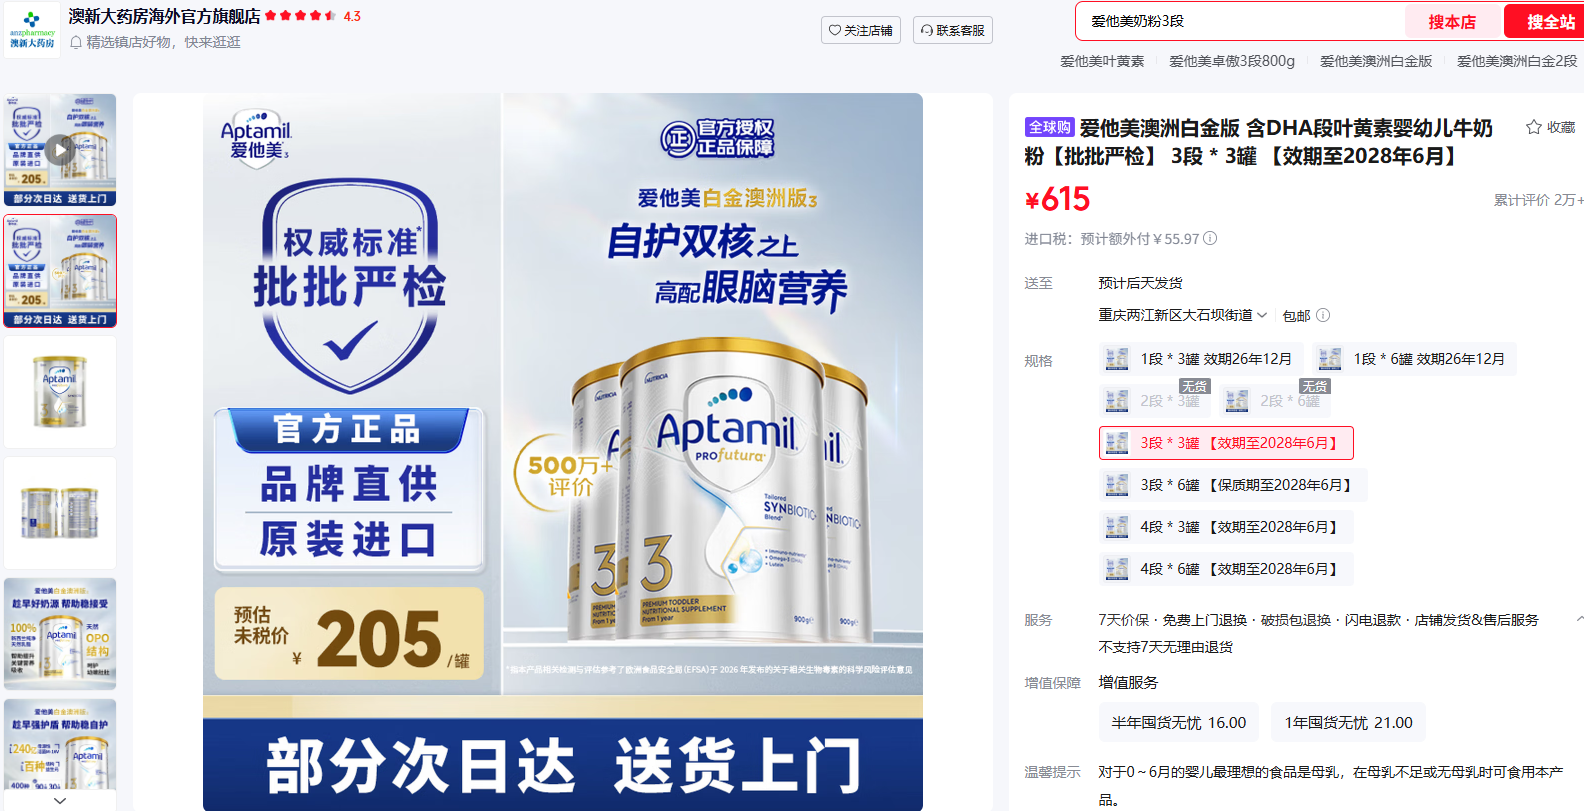Click the search input field
This screenshot has height=811, width=1584.
(1240, 21)
